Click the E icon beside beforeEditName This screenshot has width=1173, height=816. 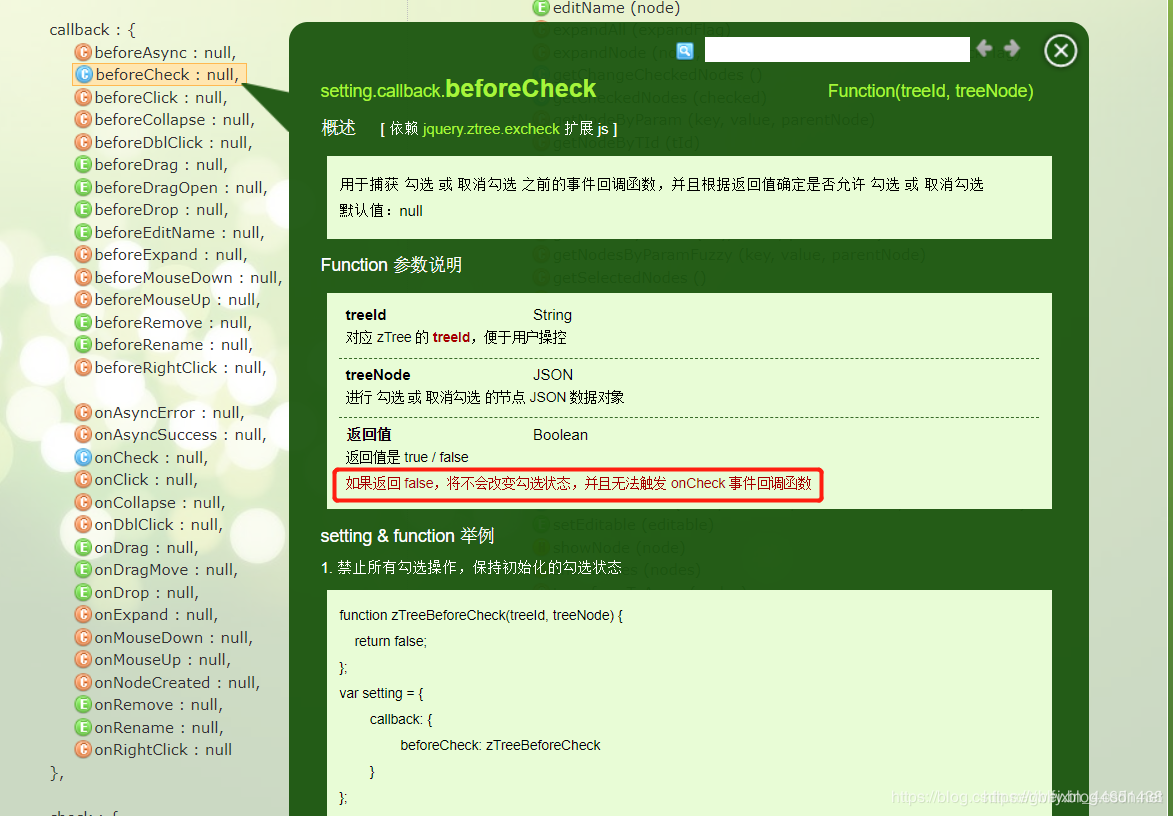(83, 233)
